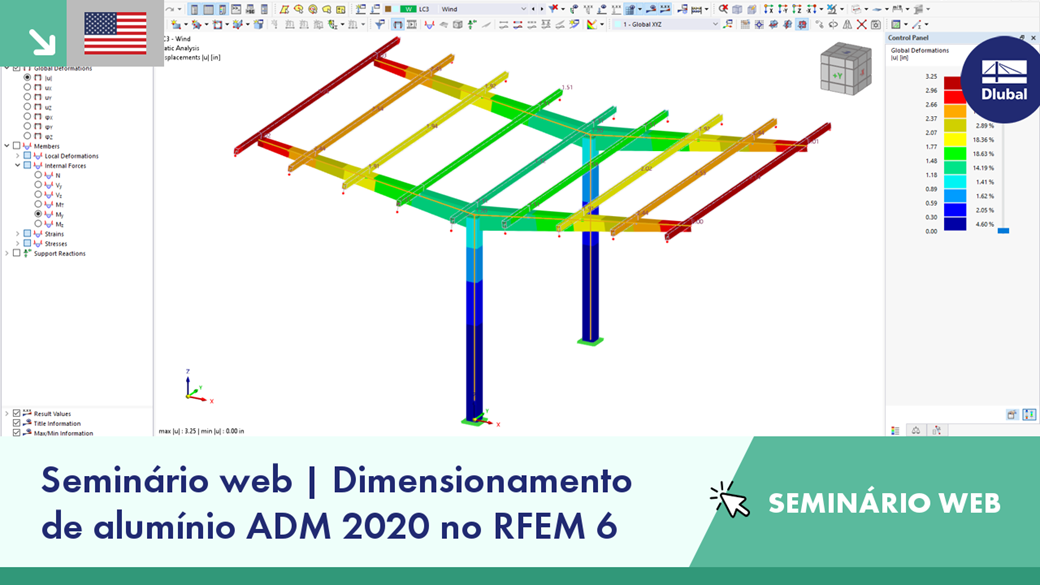1040x585 pixels.
Task: Click the red X delete icon in second toolbar
Action: tap(862, 25)
